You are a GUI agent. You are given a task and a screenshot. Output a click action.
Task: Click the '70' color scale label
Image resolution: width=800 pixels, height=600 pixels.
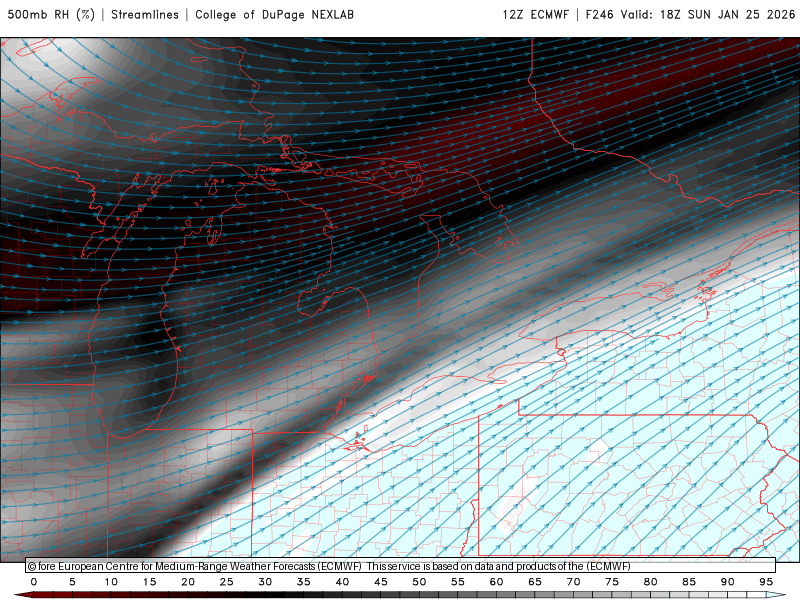(x=573, y=582)
